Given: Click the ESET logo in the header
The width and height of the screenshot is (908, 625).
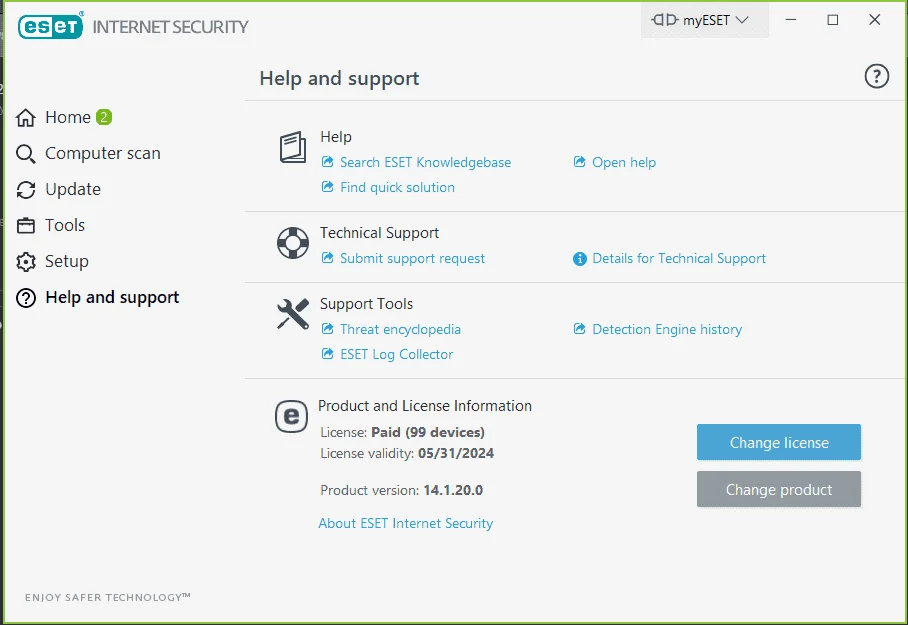Looking at the screenshot, I should [50, 26].
